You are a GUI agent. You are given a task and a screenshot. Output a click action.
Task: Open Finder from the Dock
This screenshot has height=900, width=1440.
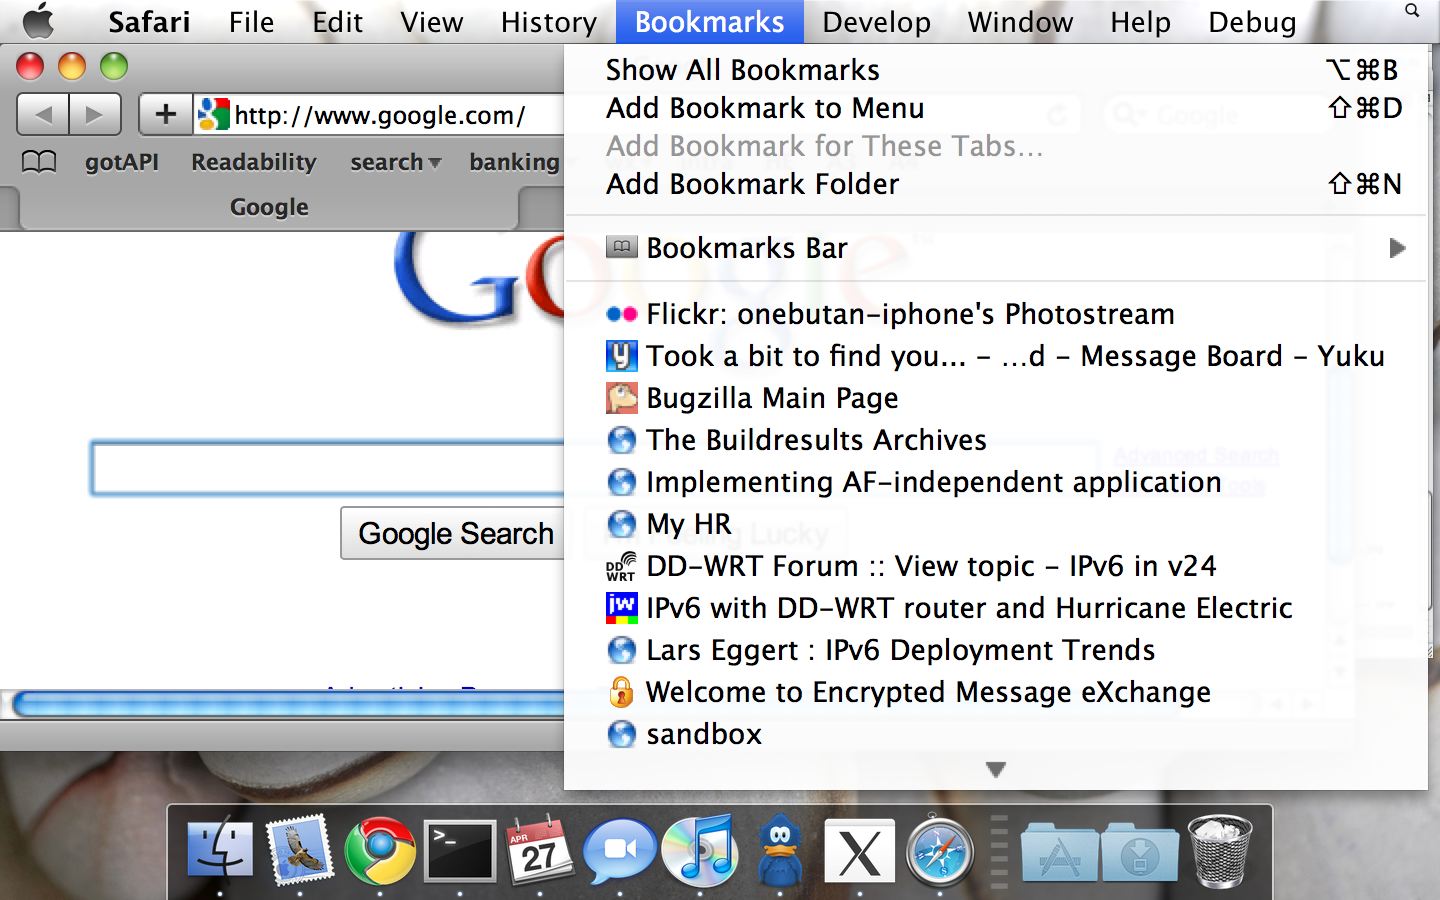click(220, 849)
